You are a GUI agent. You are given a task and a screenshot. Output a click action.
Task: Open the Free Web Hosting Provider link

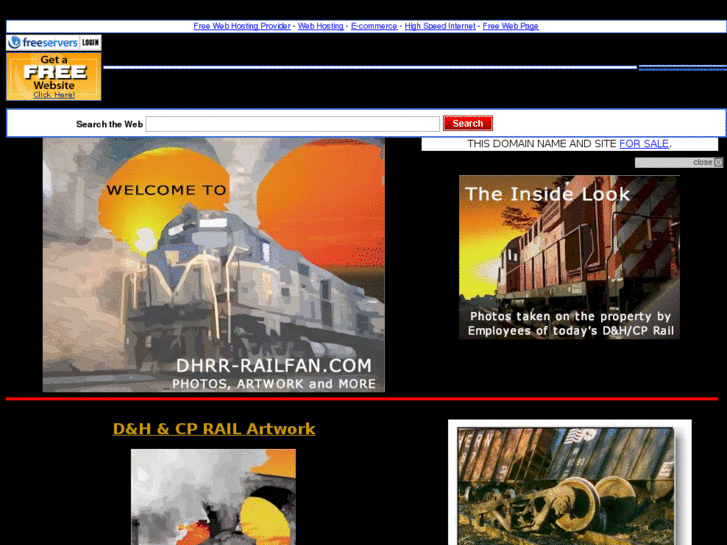(x=242, y=26)
